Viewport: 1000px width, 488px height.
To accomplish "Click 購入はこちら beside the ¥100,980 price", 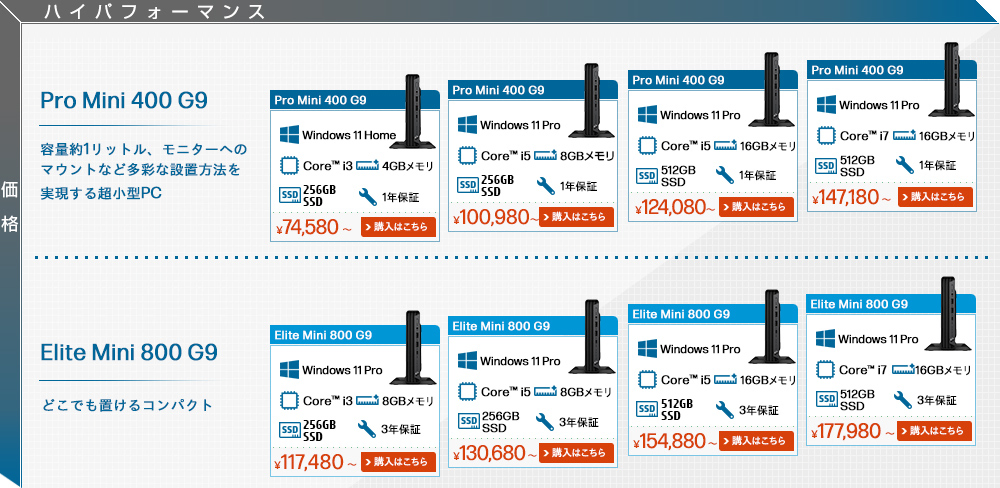I will click(577, 217).
